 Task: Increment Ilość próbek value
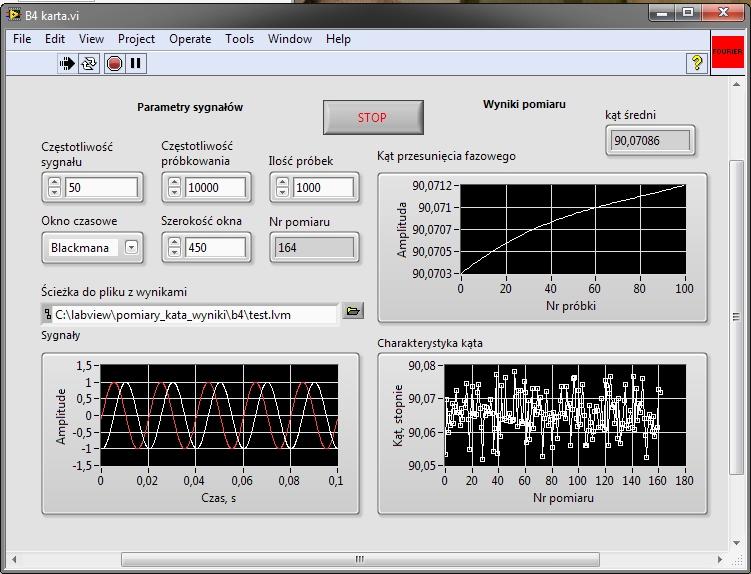(x=283, y=183)
